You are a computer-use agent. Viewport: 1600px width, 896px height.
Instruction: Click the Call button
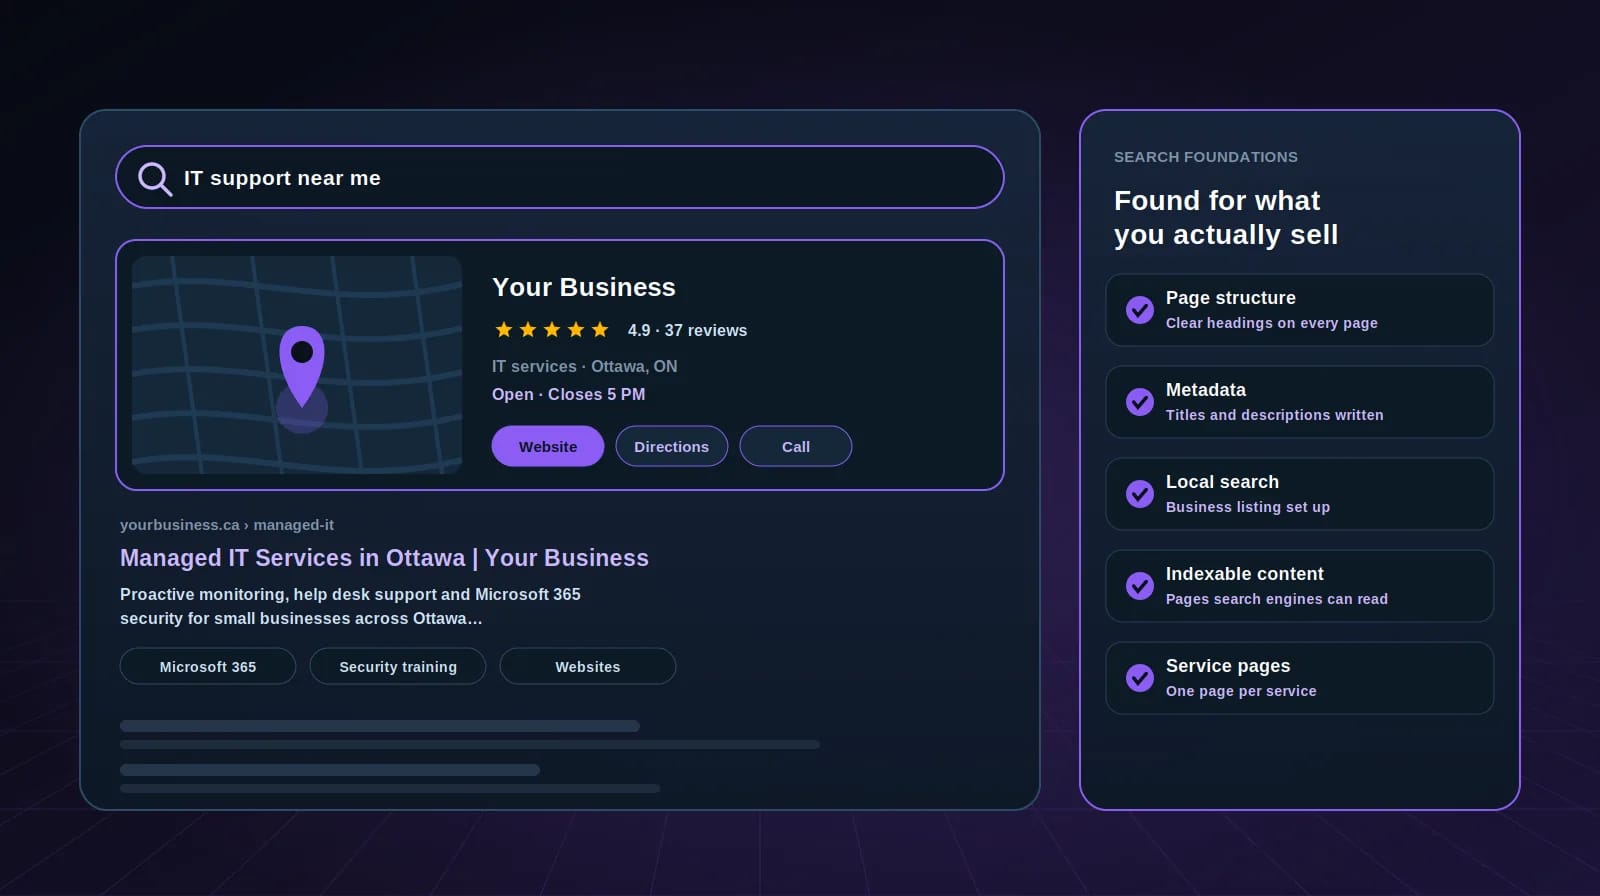[796, 446]
